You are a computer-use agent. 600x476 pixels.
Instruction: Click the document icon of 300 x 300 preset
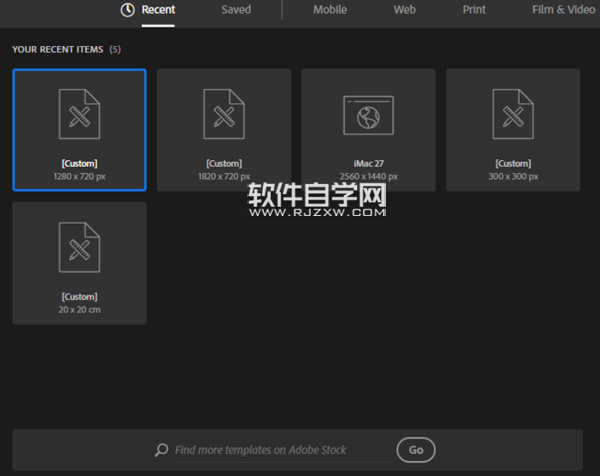(513, 114)
